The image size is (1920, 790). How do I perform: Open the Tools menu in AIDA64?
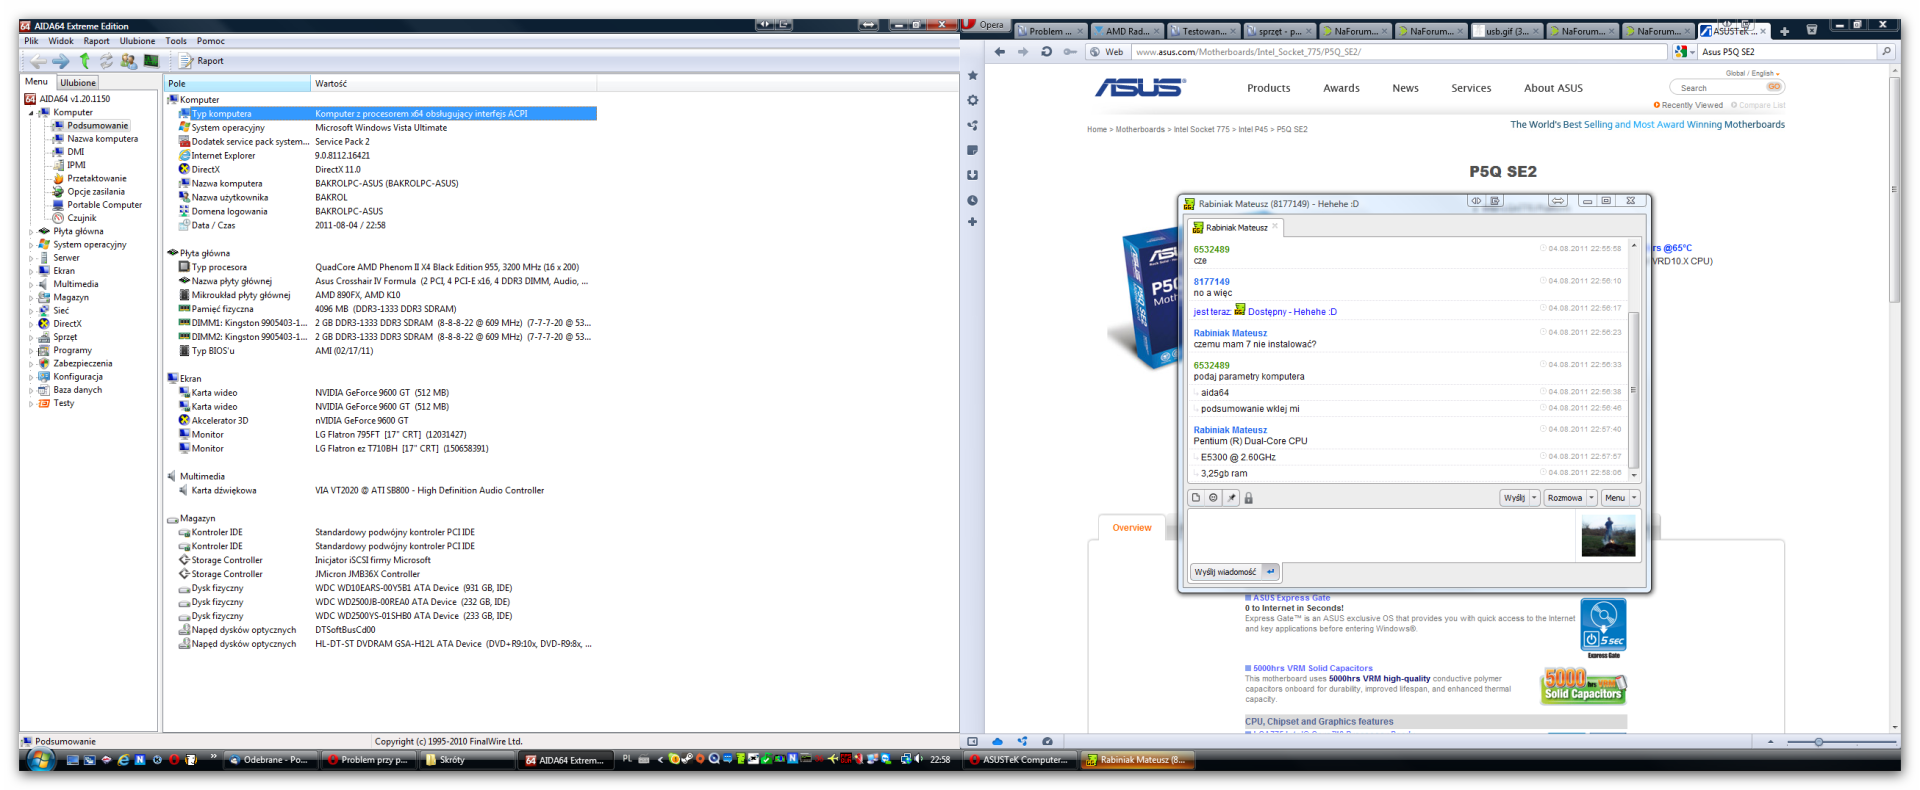click(176, 41)
